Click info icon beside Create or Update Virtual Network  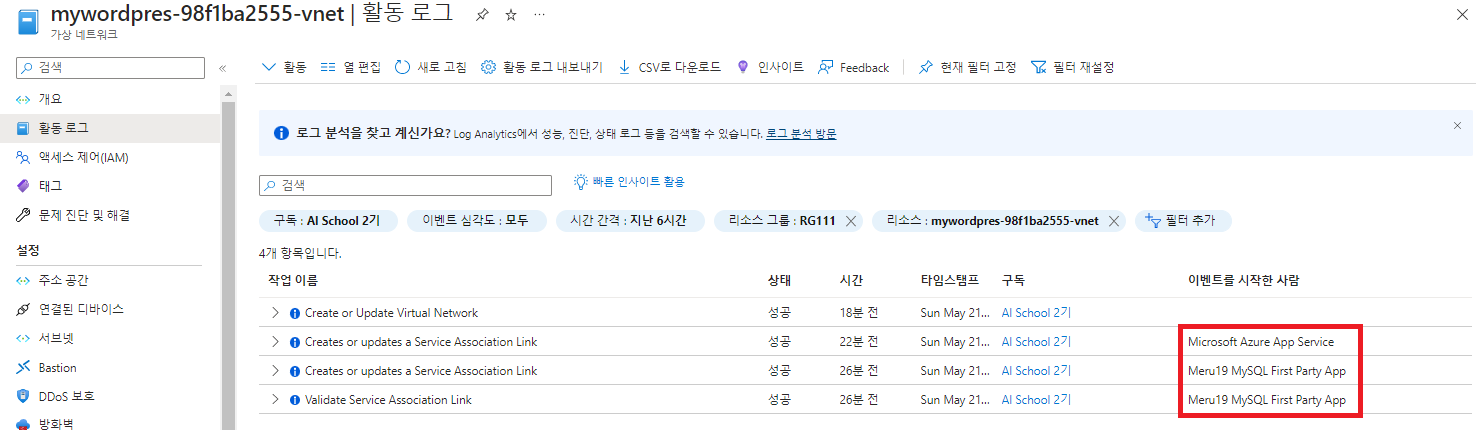[x=295, y=313]
